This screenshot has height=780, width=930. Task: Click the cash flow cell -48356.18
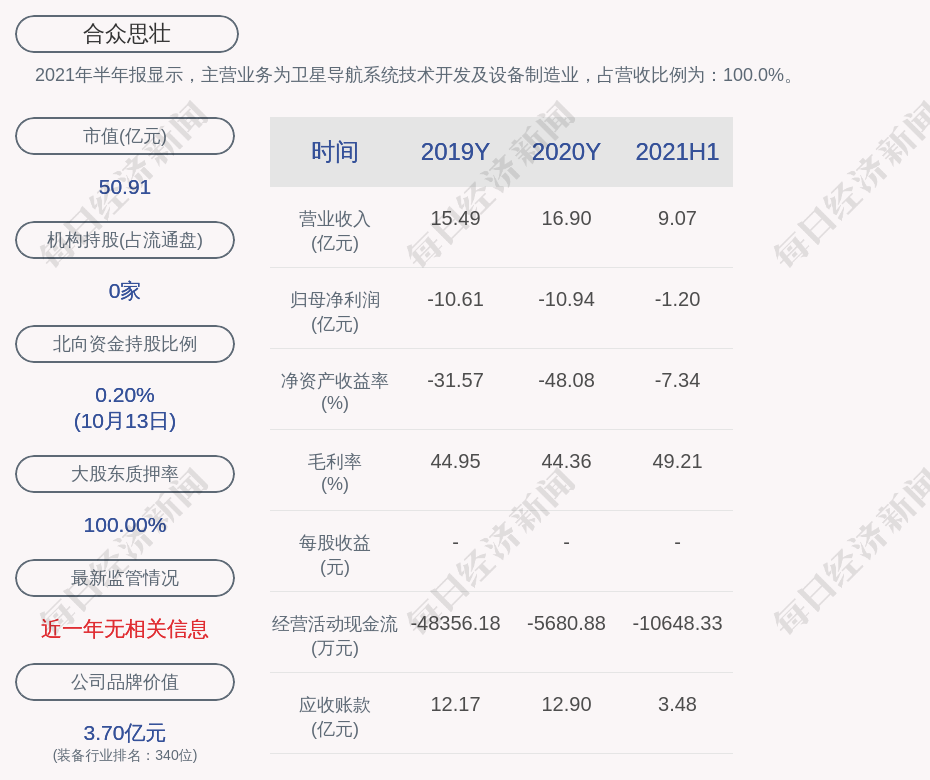pyautogui.click(x=456, y=623)
